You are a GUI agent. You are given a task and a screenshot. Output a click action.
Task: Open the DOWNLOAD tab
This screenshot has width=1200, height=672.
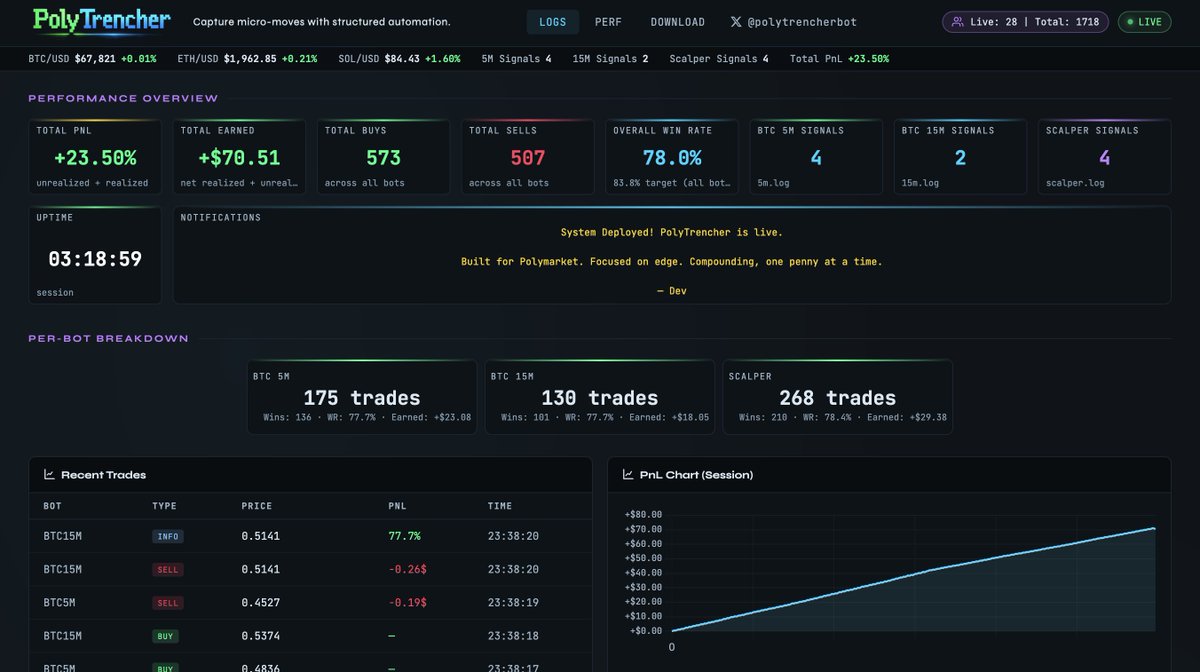(677, 22)
